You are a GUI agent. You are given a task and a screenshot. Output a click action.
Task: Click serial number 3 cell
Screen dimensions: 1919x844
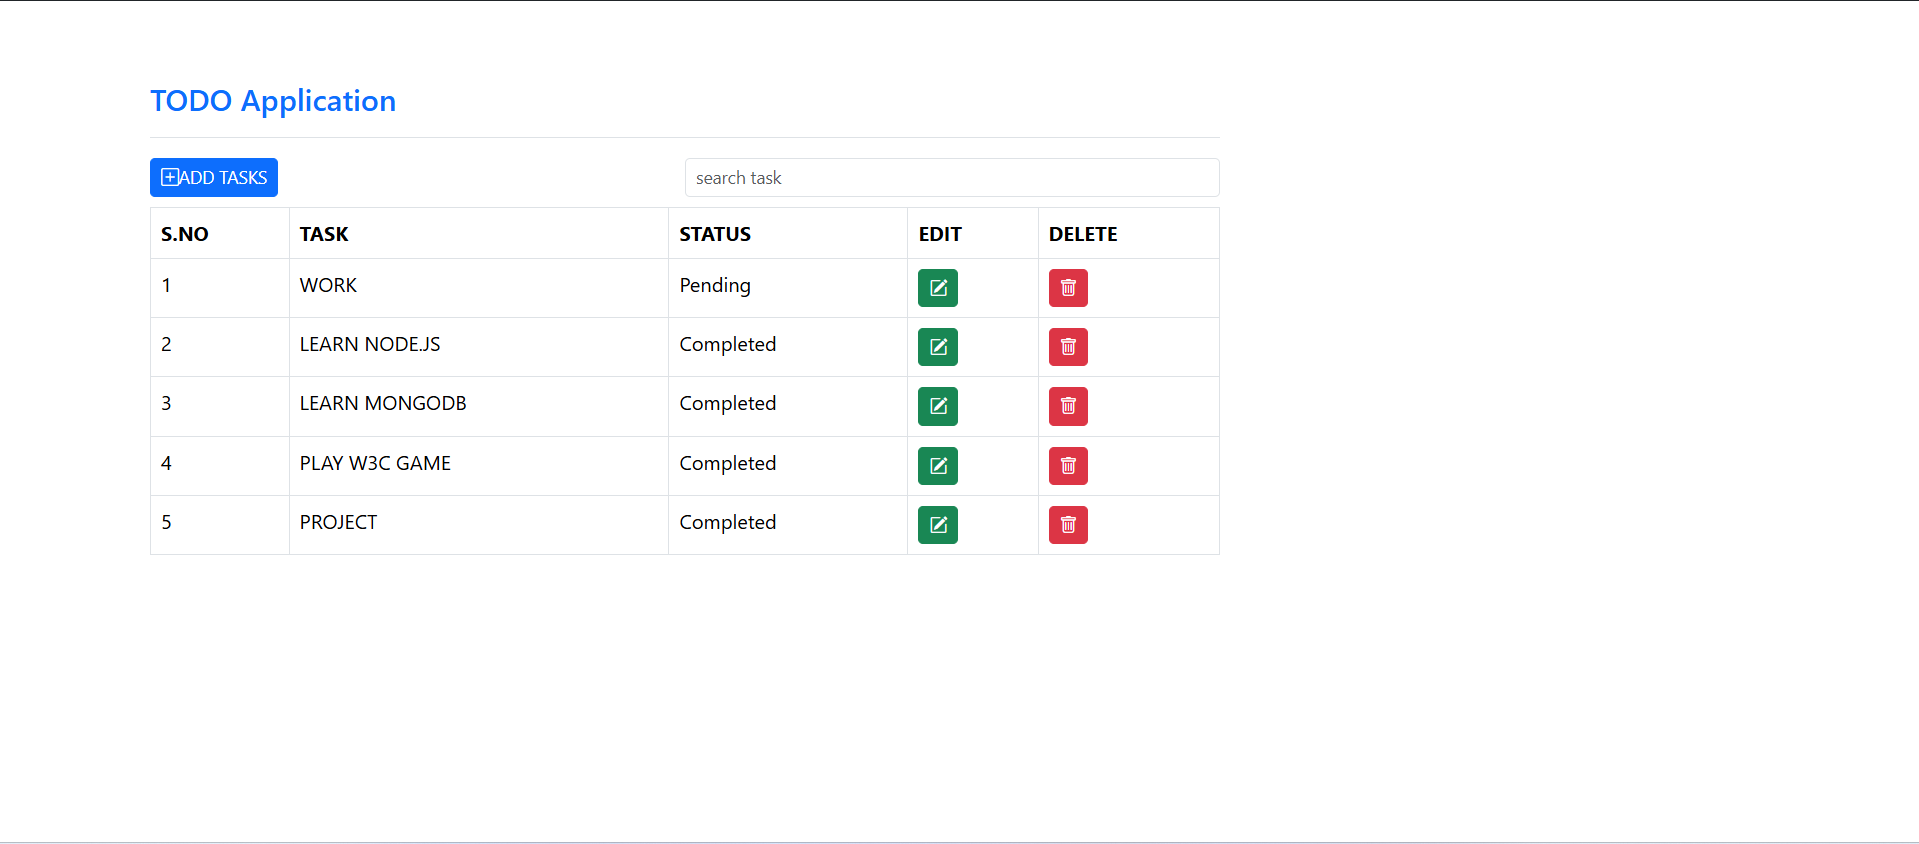click(220, 406)
